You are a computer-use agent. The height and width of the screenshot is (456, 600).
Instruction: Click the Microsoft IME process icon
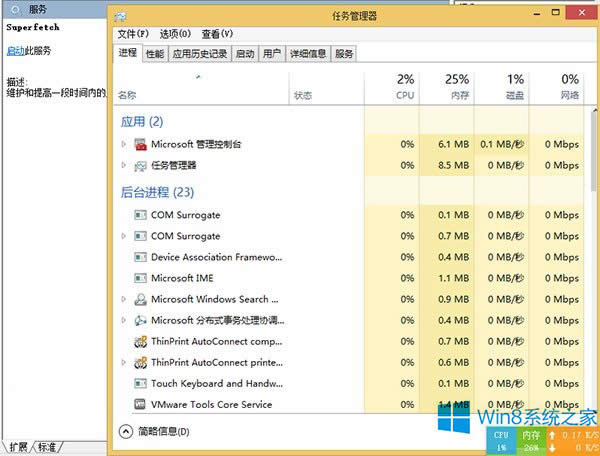140,278
